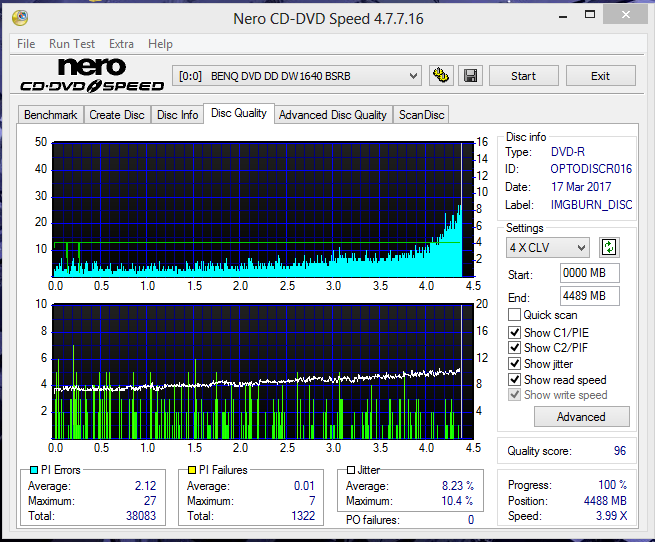Open the Run Test menu

pos(72,44)
